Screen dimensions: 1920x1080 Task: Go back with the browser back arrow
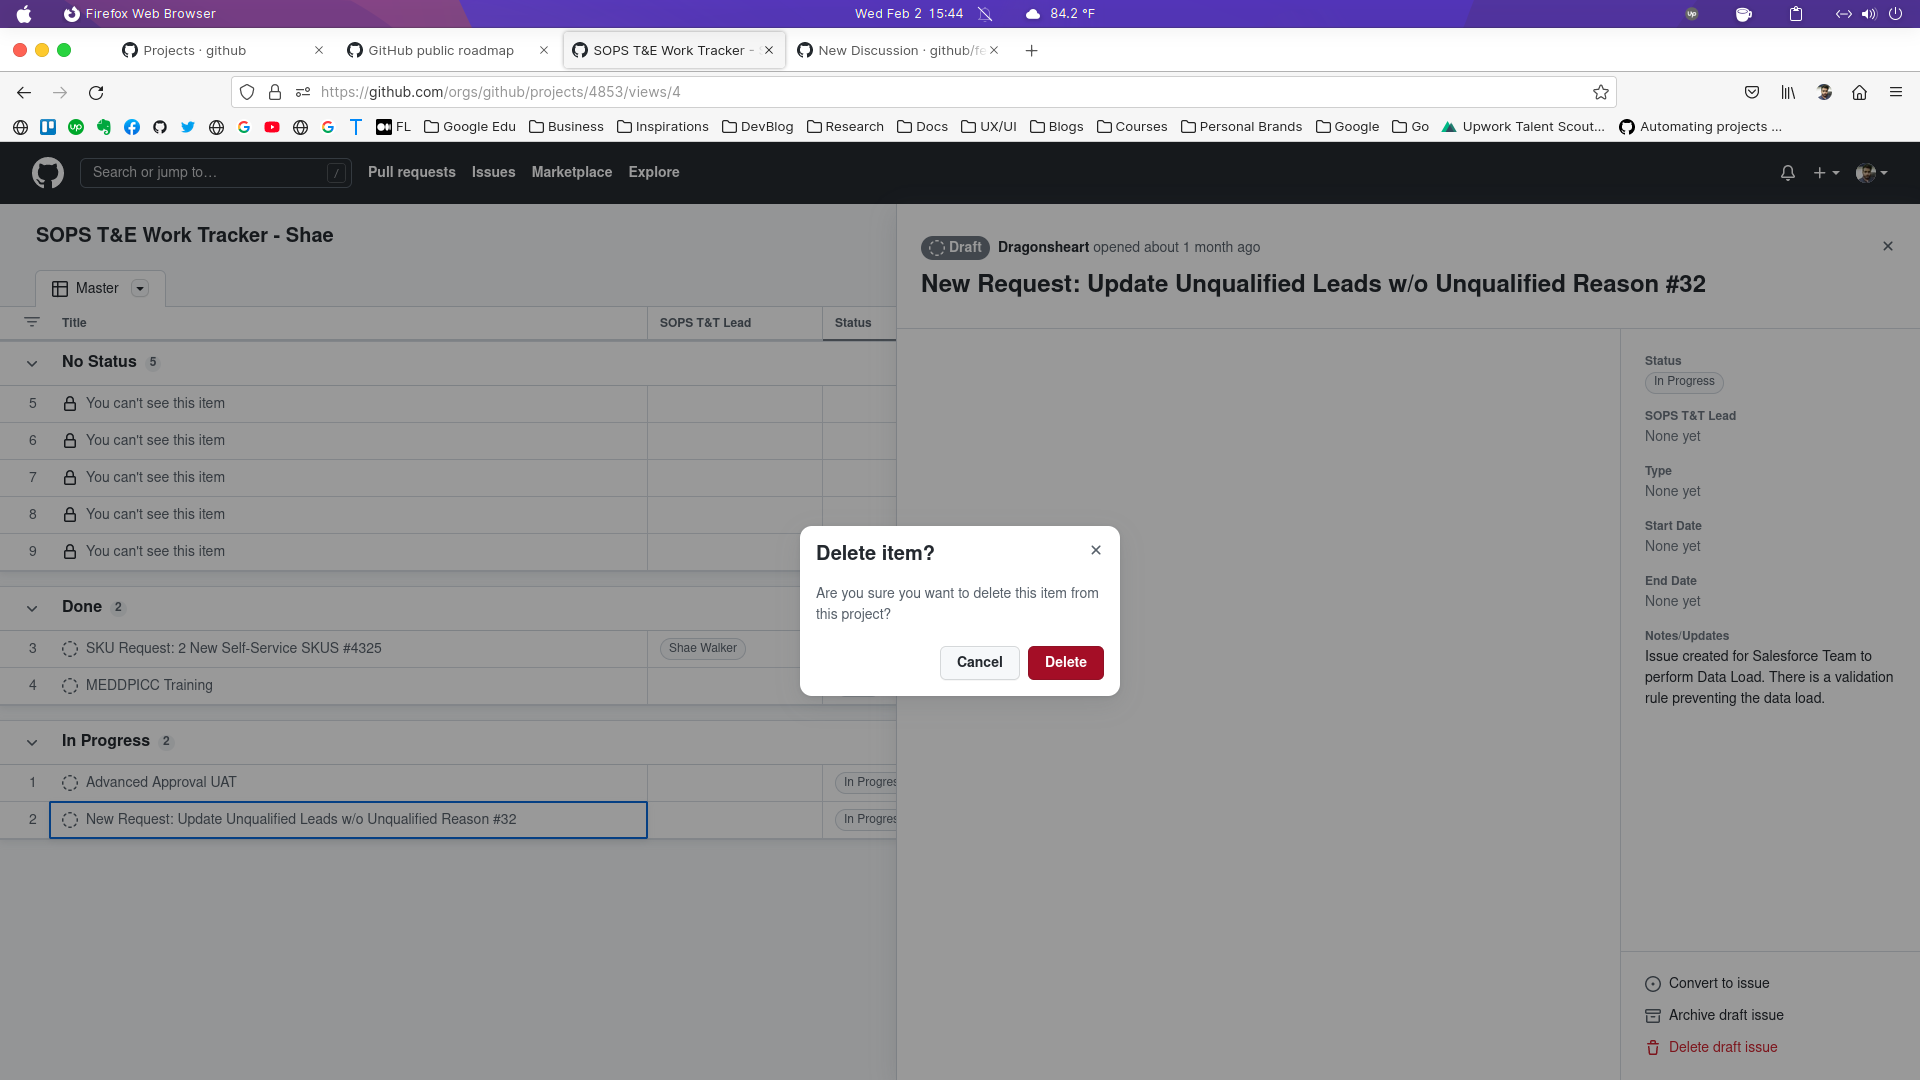point(24,93)
